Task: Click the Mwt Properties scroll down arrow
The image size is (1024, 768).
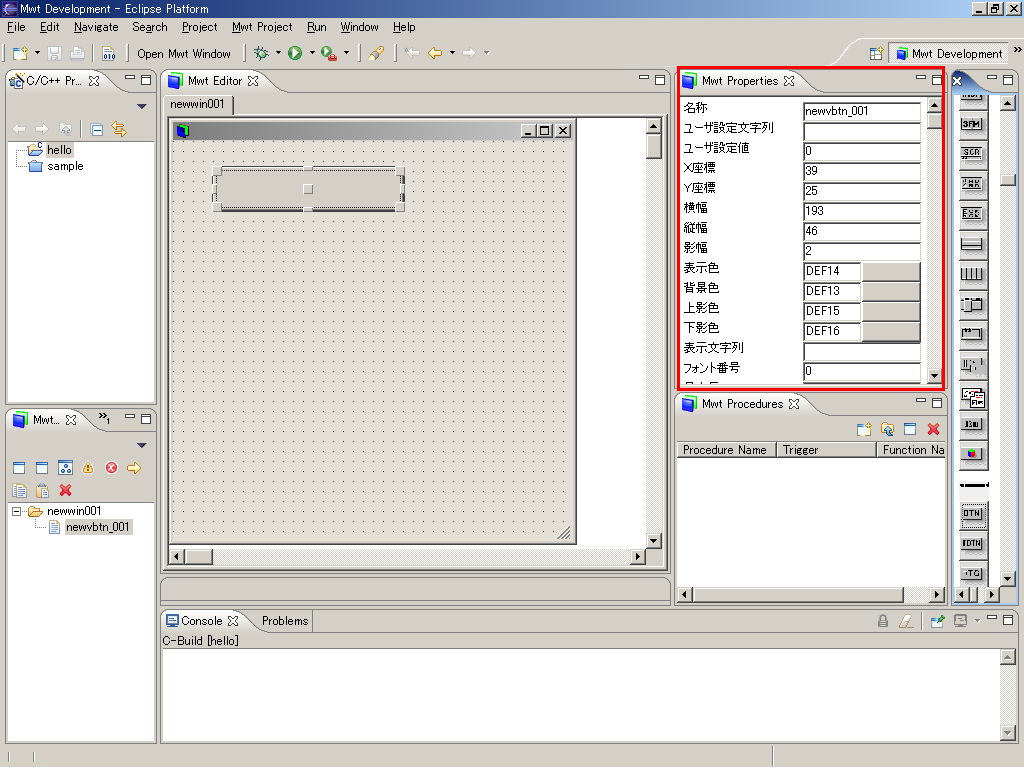Action: point(935,376)
